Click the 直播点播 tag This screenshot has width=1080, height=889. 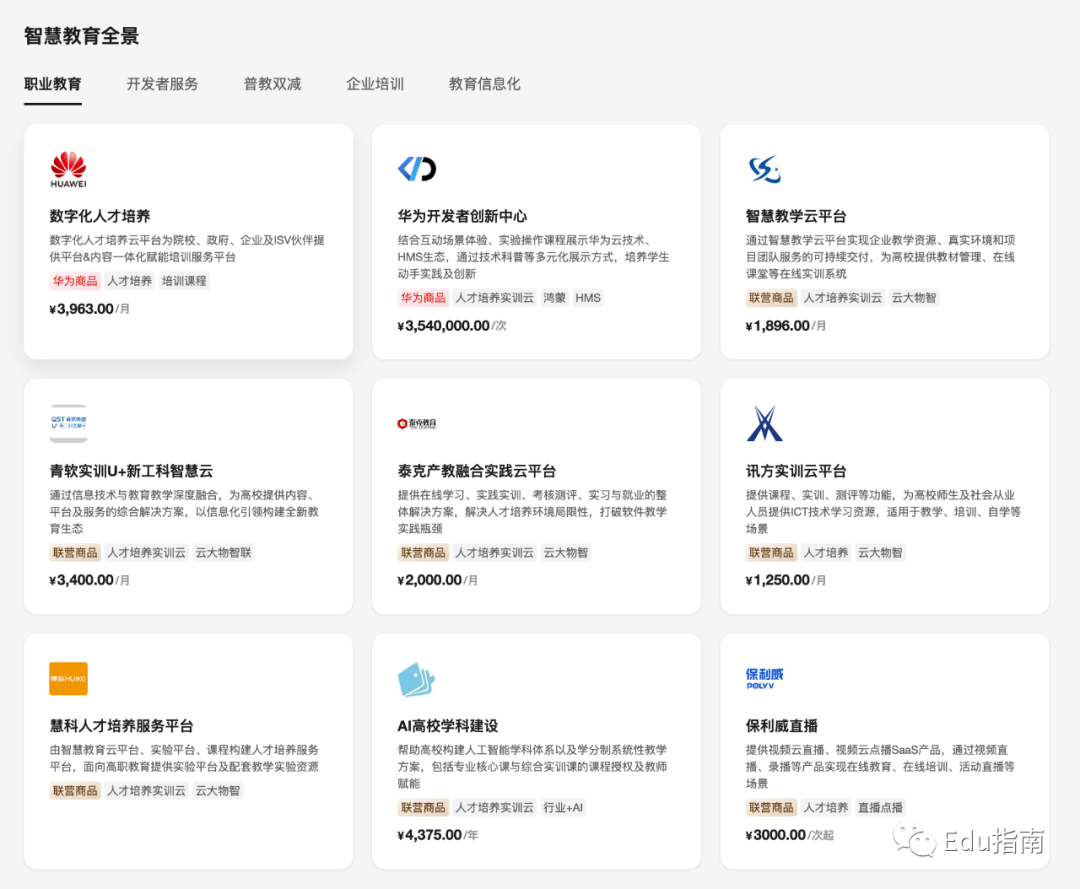point(880,808)
